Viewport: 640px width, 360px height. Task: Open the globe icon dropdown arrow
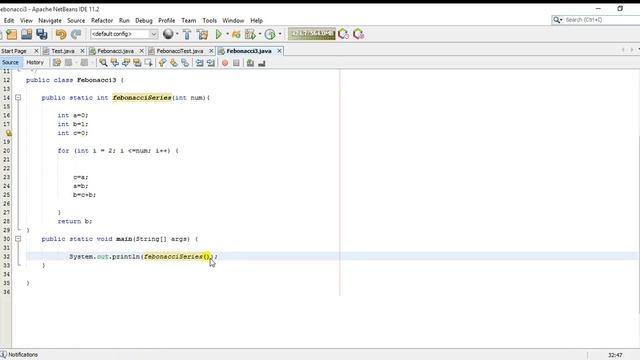[177, 34]
